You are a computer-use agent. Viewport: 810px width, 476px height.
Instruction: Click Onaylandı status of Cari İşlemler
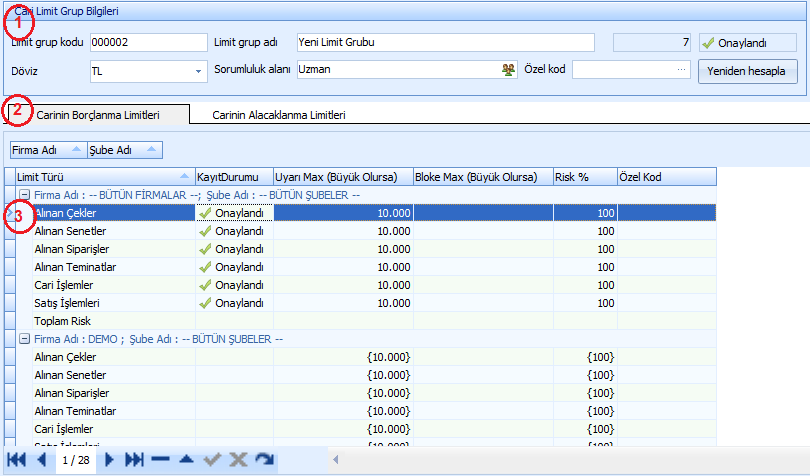click(x=234, y=285)
